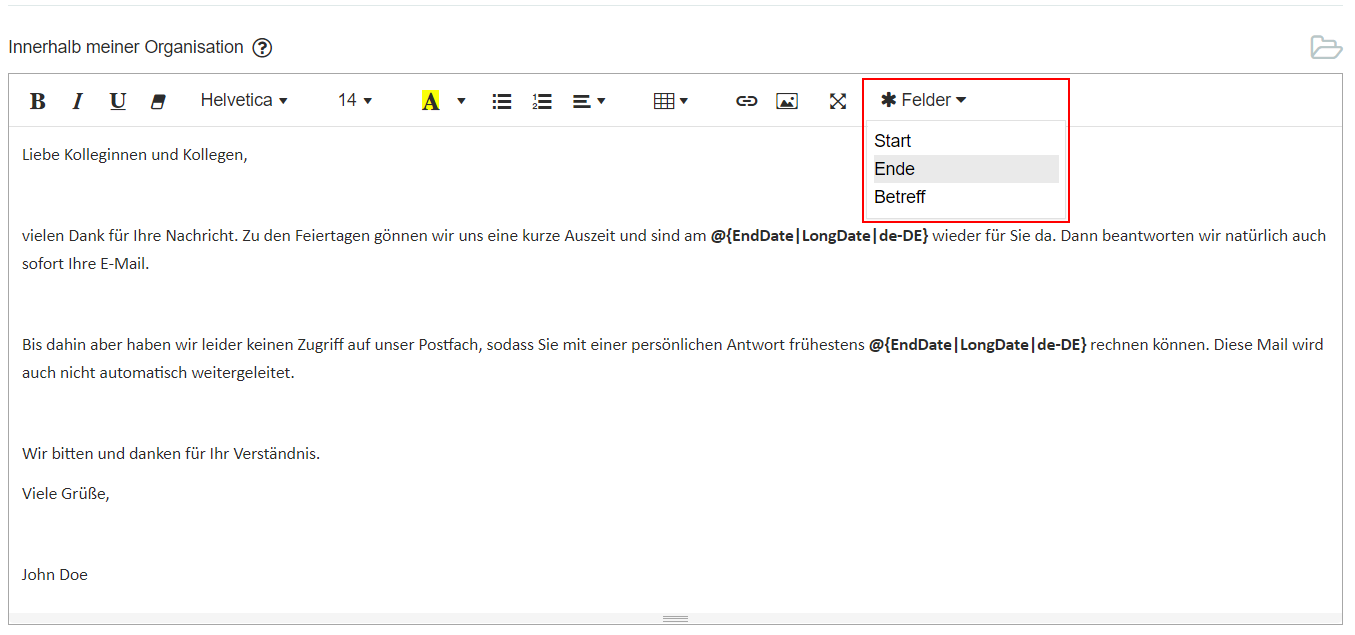This screenshot has height=635, width=1355.
Task: Apply the yellow highlight color button
Action: 431,101
